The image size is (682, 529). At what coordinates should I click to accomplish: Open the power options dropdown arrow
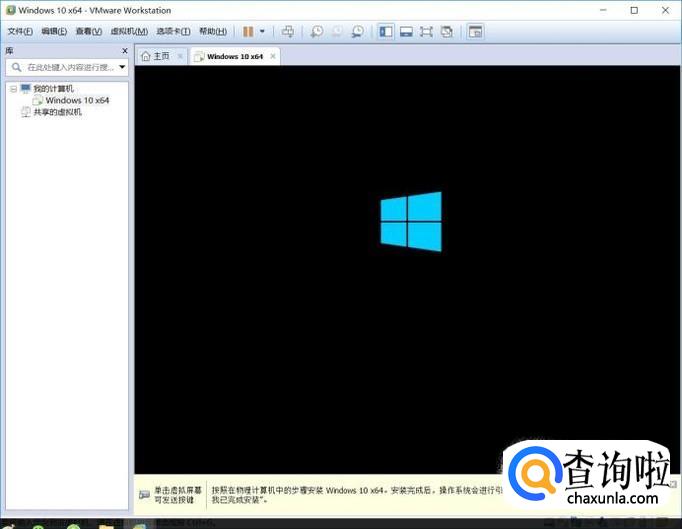[x=262, y=31]
